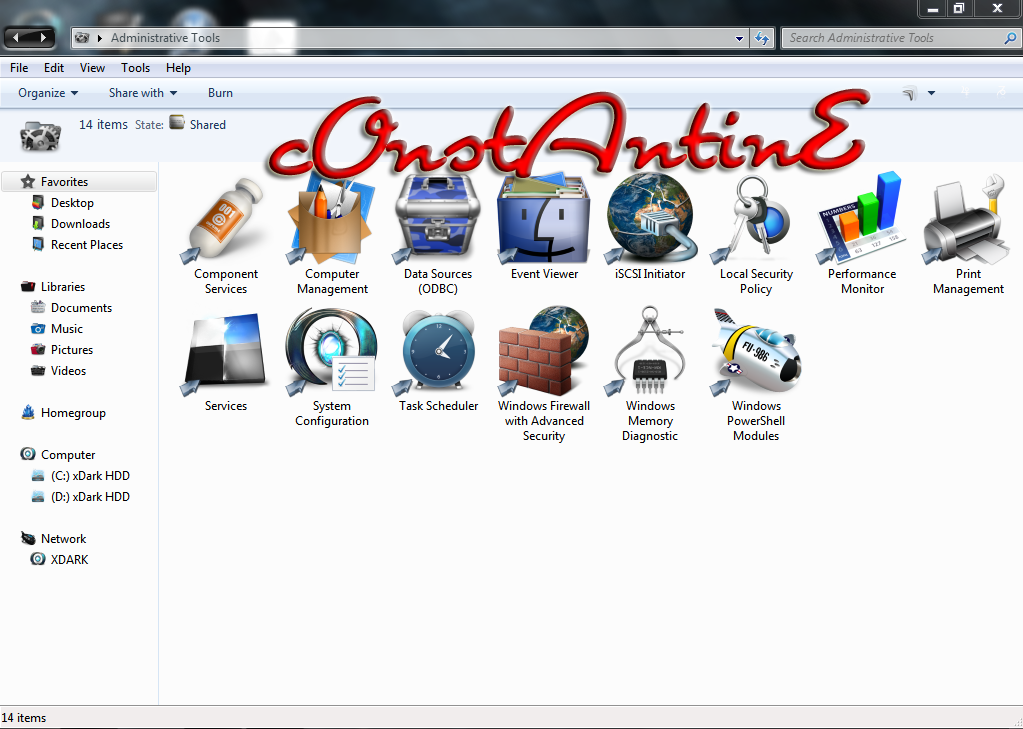1023x729 pixels.
Task: Open the Computer Management icon
Action: point(331,219)
